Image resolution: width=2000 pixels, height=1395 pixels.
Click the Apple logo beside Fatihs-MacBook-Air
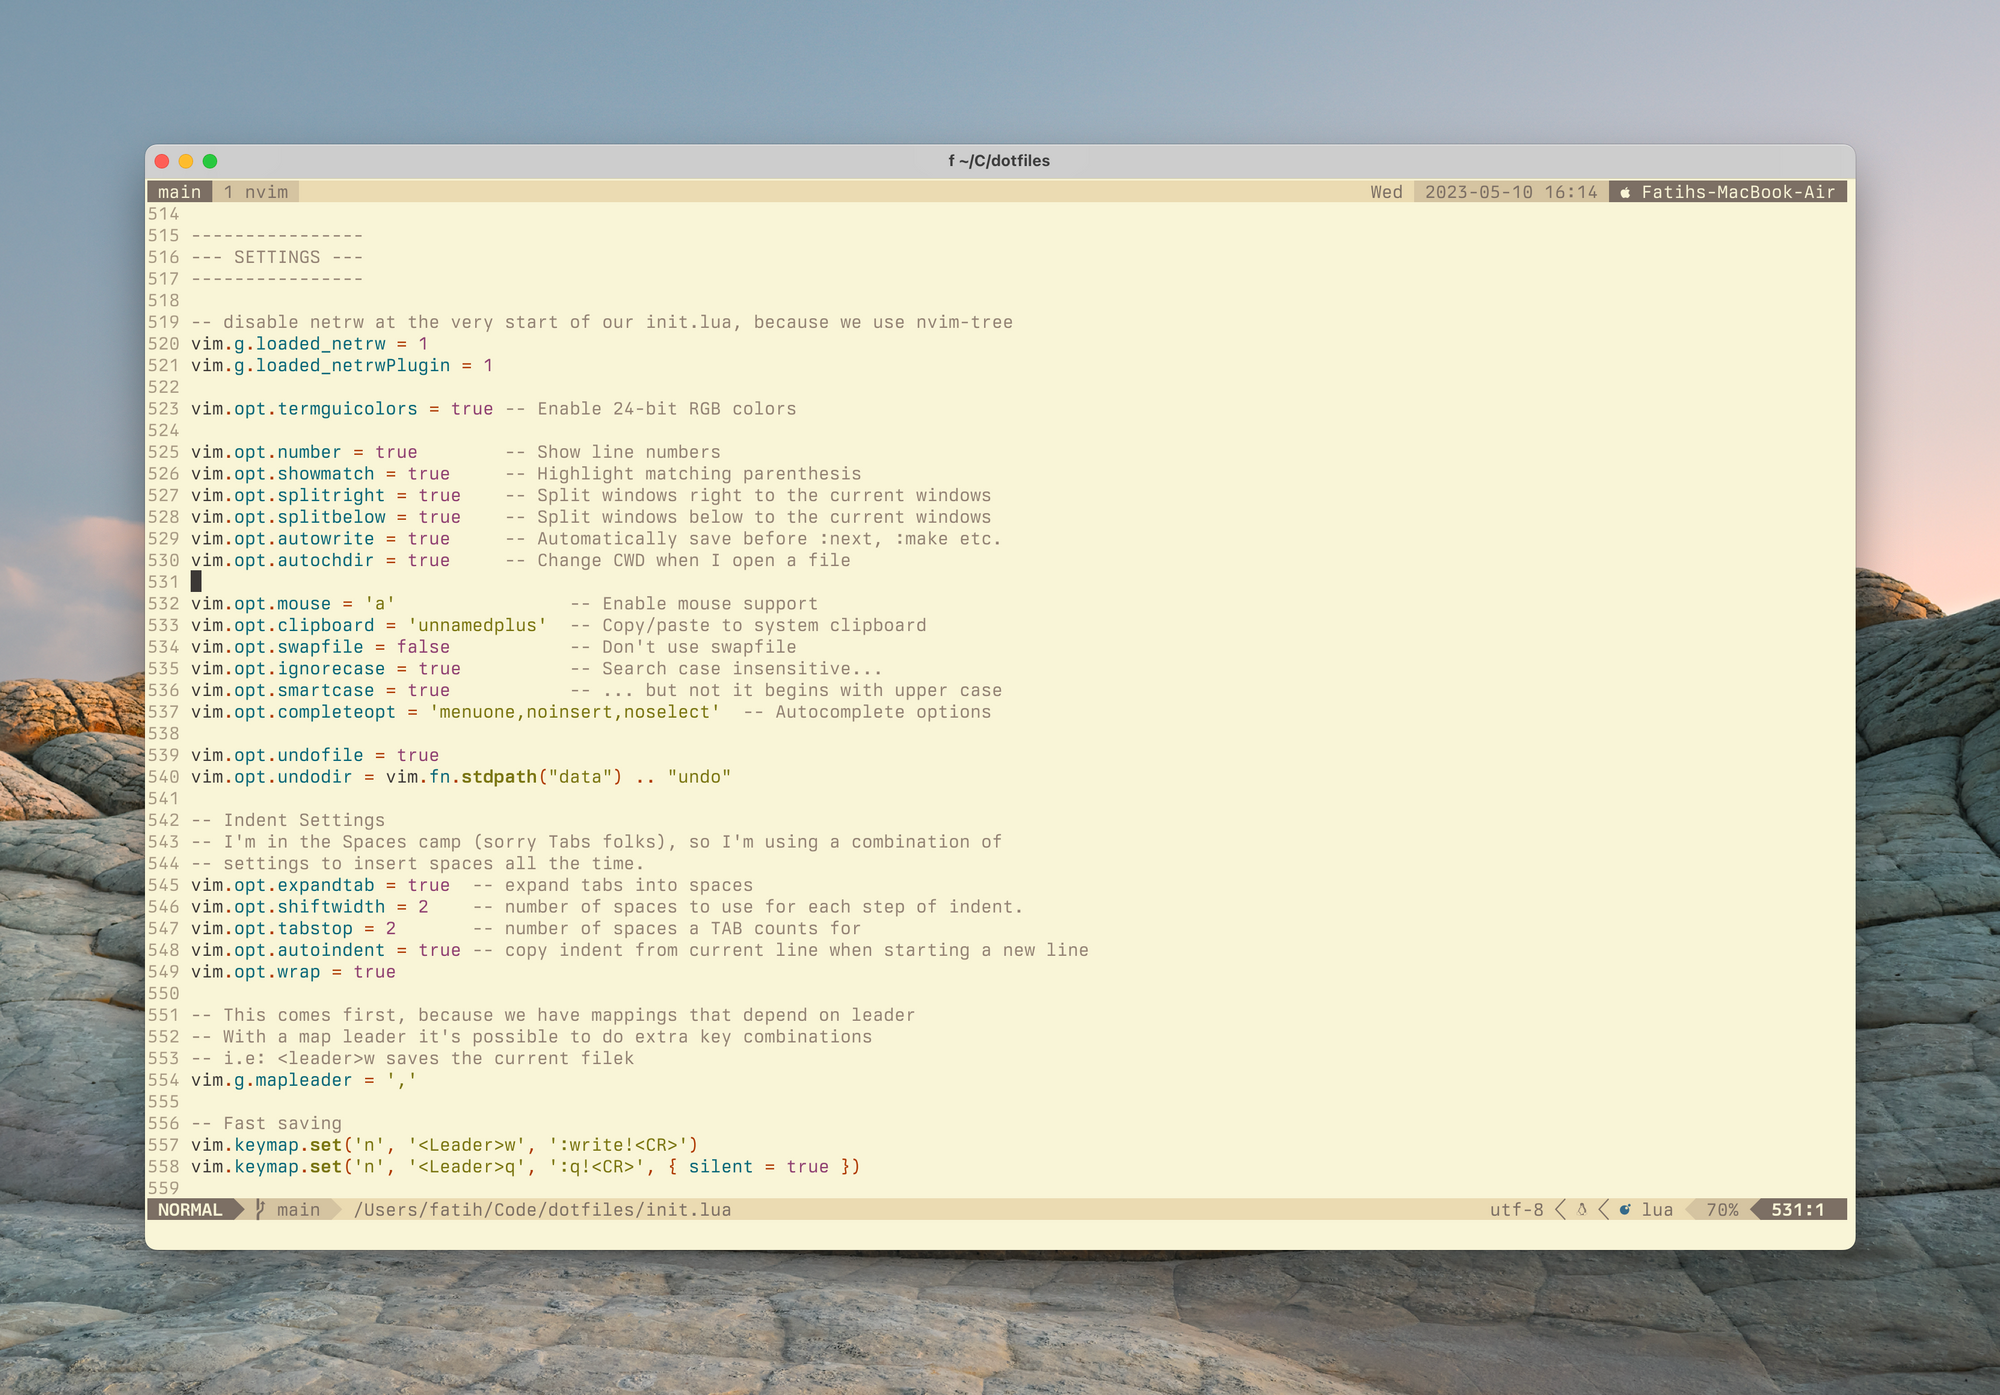[1625, 192]
